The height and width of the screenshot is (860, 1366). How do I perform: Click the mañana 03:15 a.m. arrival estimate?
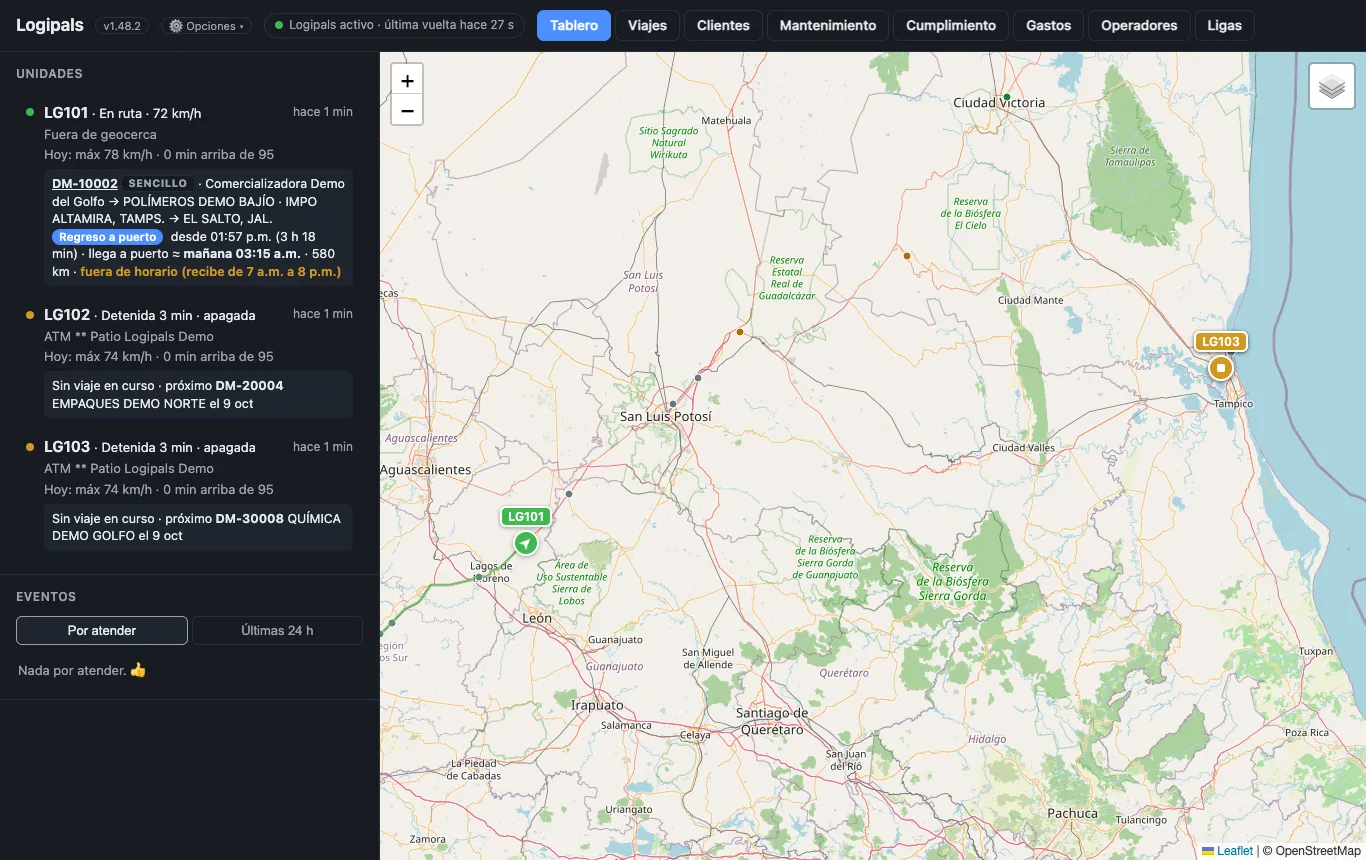tap(242, 254)
